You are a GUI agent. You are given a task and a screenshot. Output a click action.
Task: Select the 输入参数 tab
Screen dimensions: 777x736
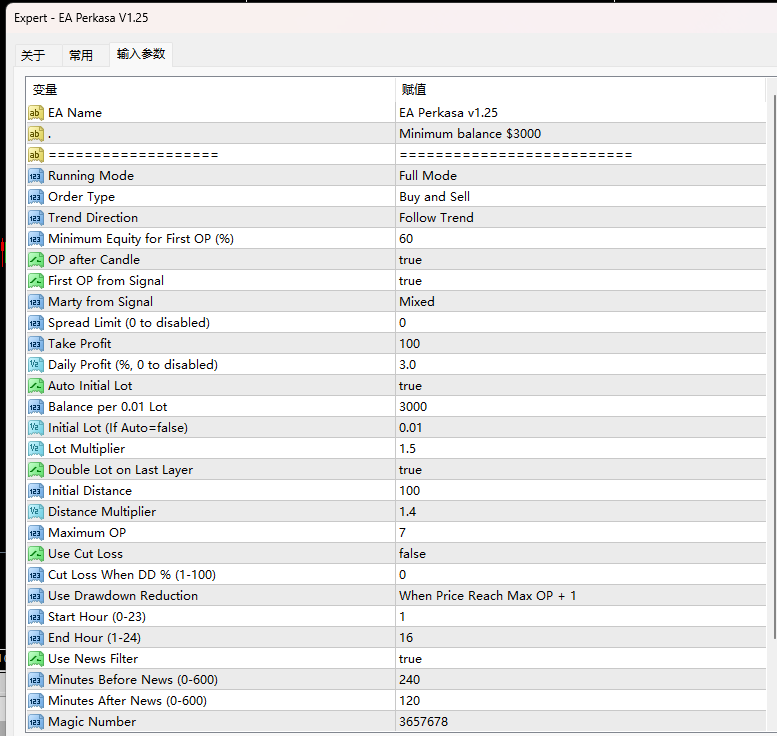click(141, 54)
